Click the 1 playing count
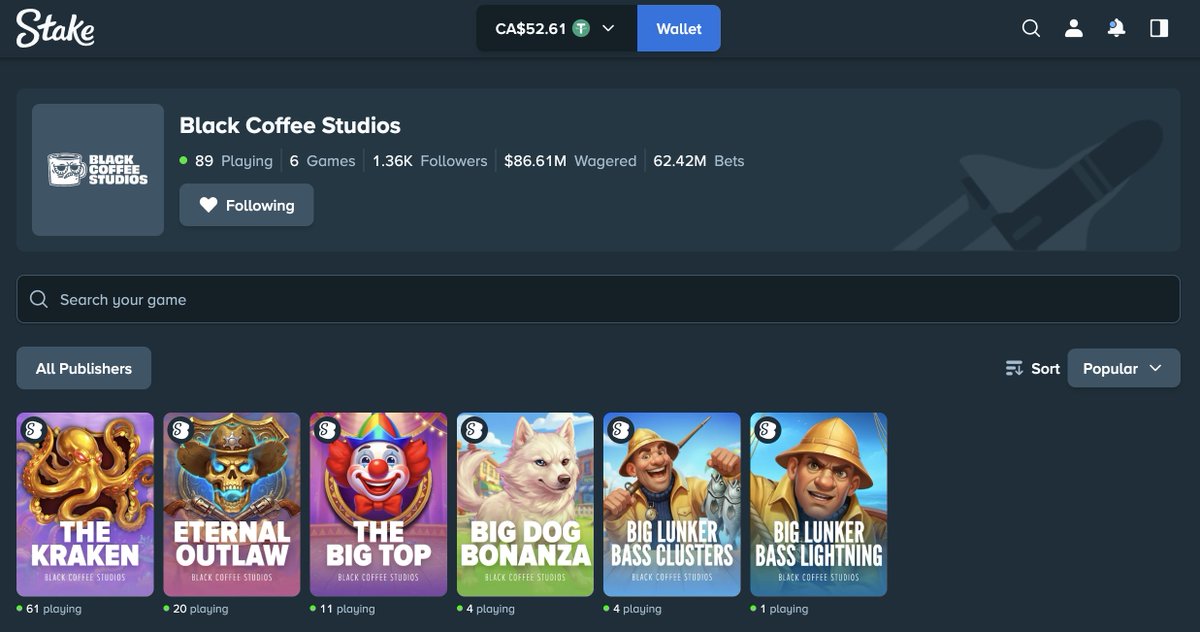The height and width of the screenshot is (632, 1200). pyautogui.click(x=780, y=609)
